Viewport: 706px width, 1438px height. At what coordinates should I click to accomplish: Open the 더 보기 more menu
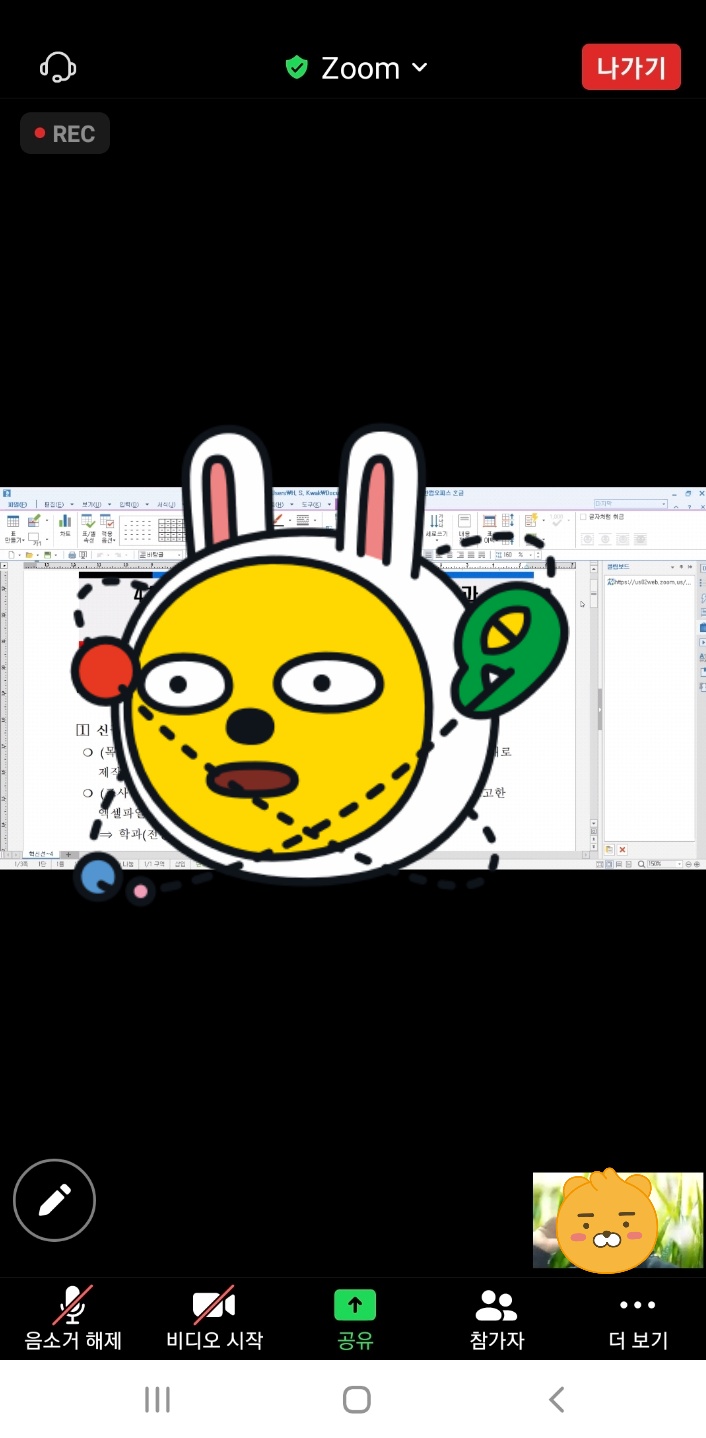pyautogui.click(x=638, y=1318)
